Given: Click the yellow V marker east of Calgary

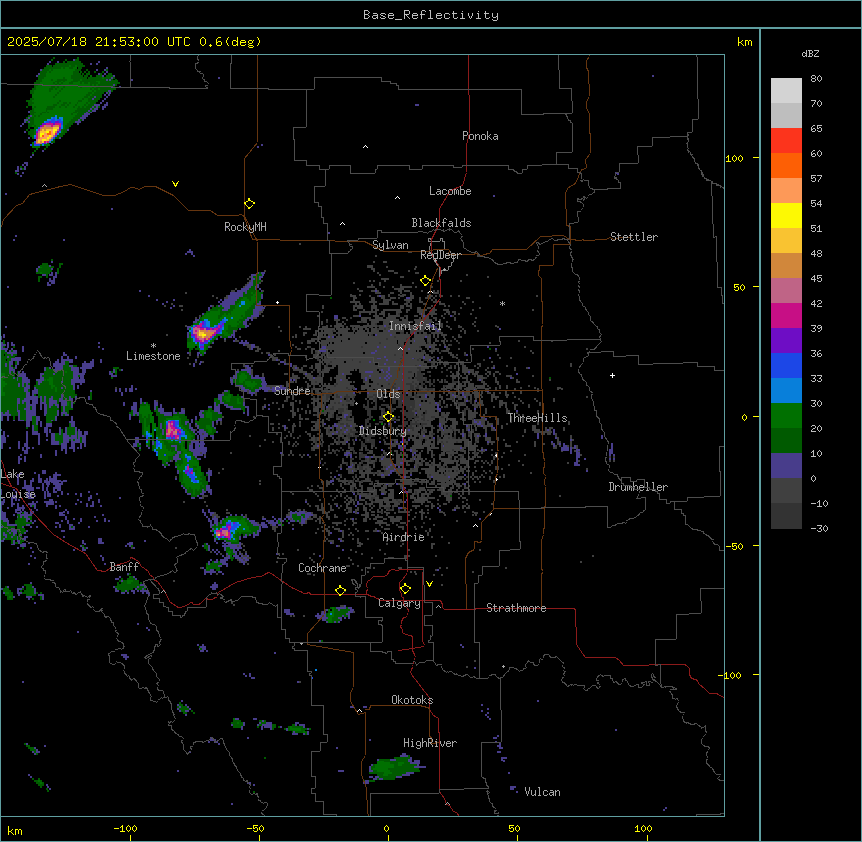Looking at the screenshot, I should click(429, 584).
